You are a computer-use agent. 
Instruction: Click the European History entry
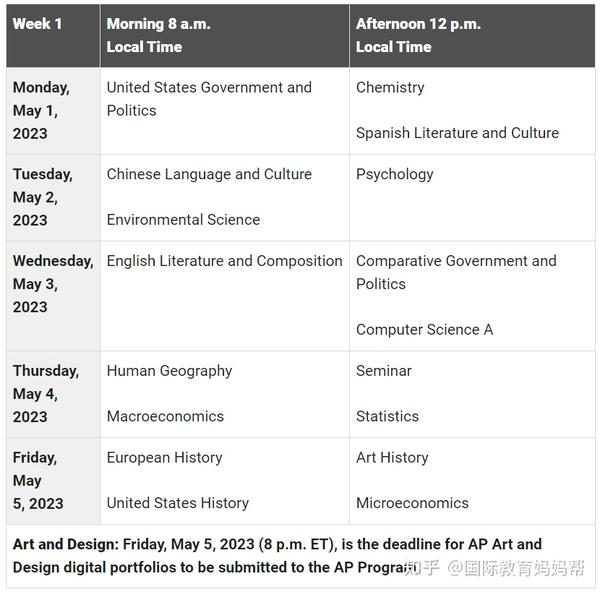tap(164, 458)
